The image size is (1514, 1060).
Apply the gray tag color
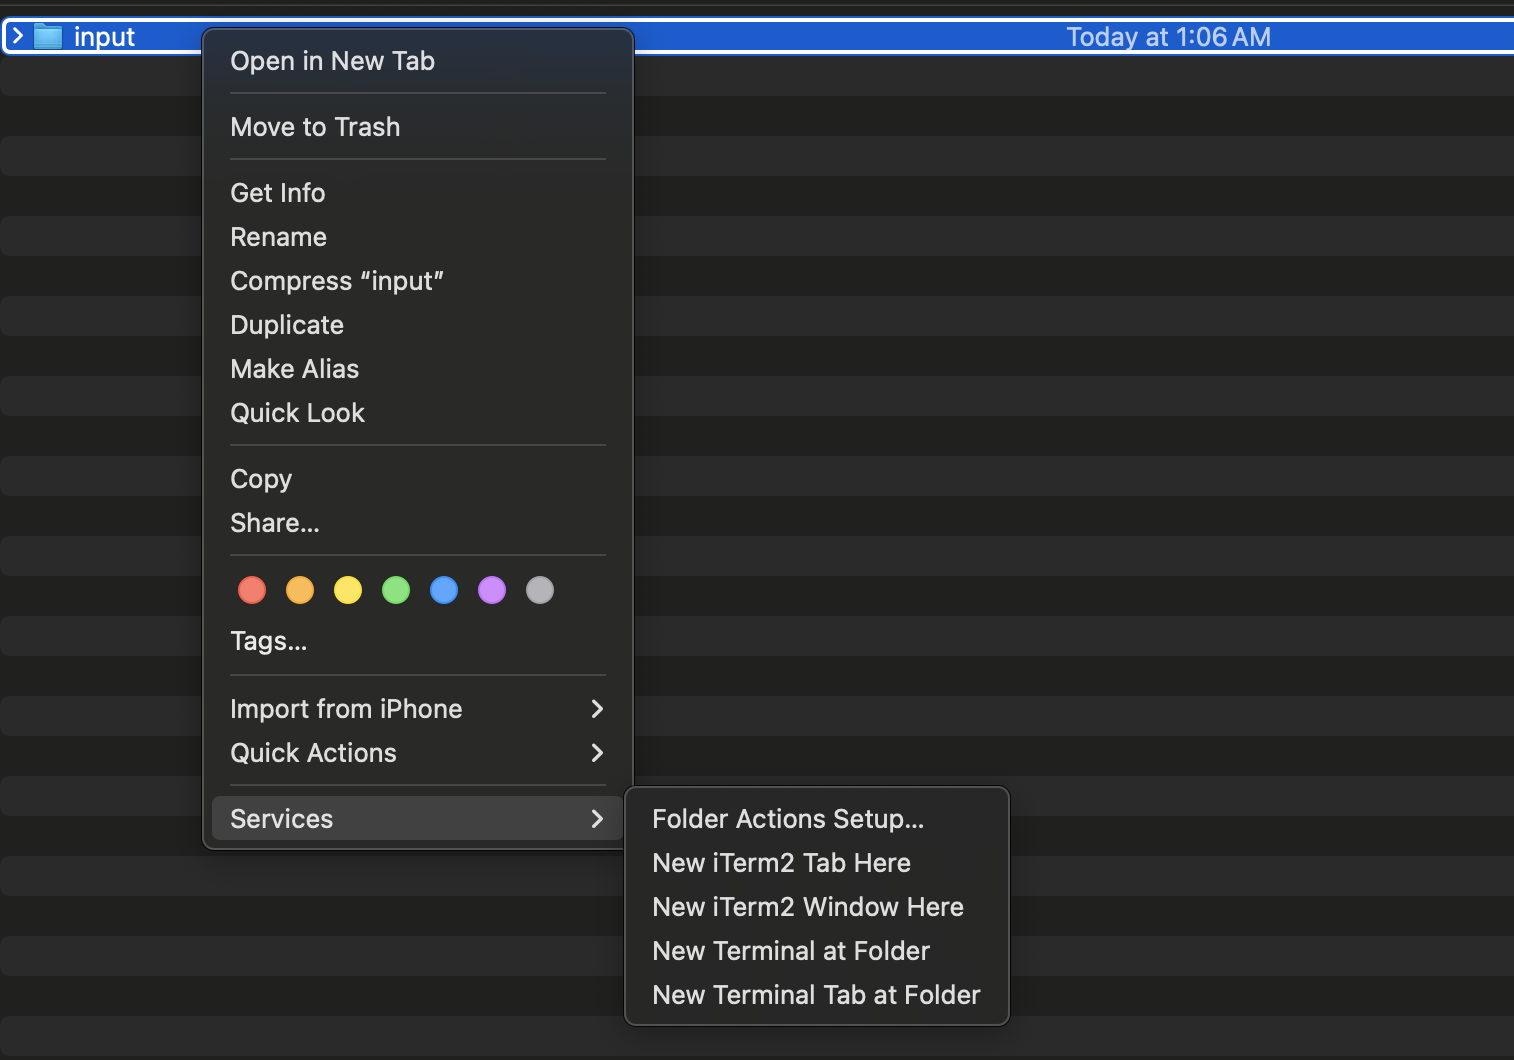(x=540, y=590)
